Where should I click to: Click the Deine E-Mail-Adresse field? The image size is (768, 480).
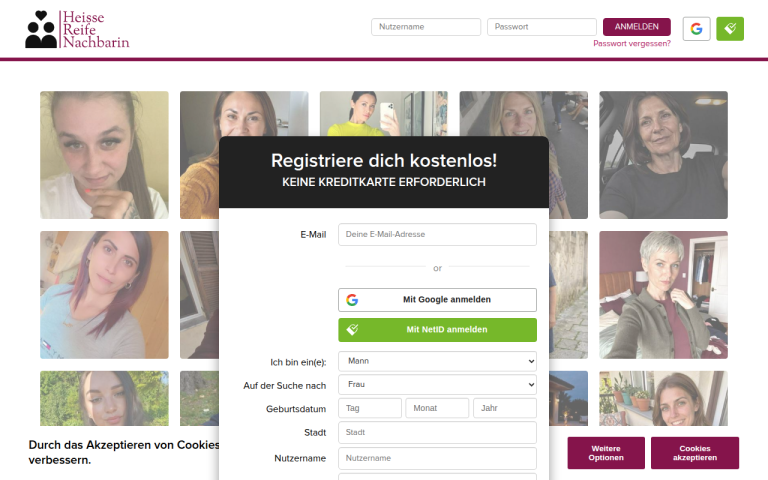(437, 235)
